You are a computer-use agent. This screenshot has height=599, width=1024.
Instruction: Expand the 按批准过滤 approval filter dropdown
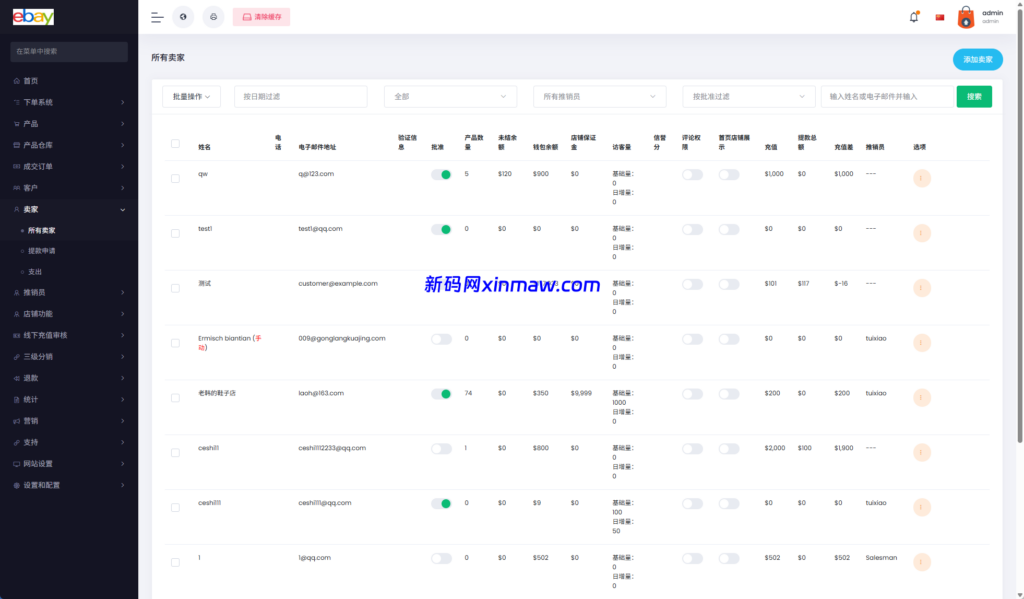[749, 96]
